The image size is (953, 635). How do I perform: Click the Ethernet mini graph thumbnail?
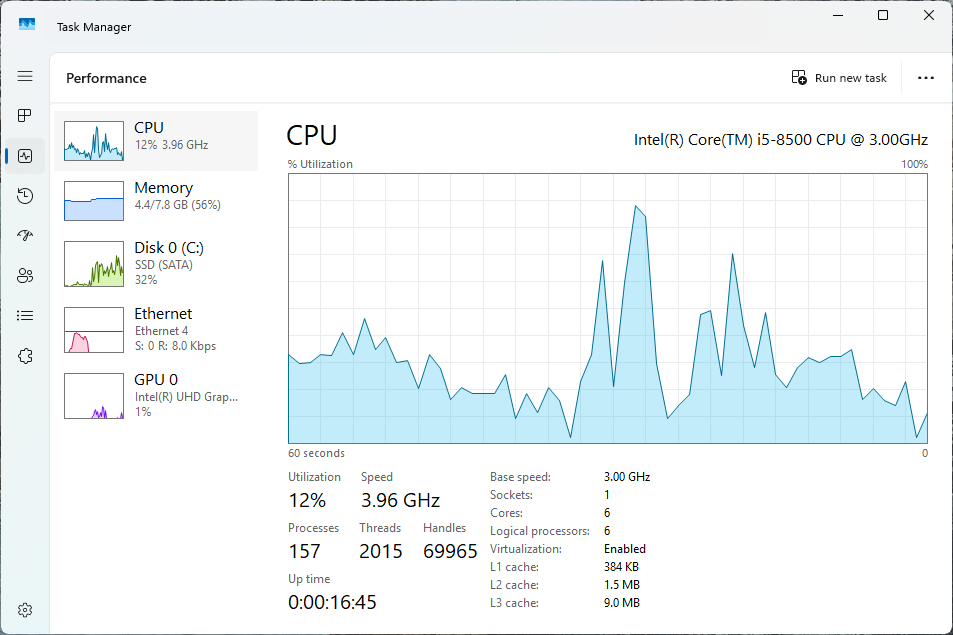pyautogui.click(x=94, y=330)
